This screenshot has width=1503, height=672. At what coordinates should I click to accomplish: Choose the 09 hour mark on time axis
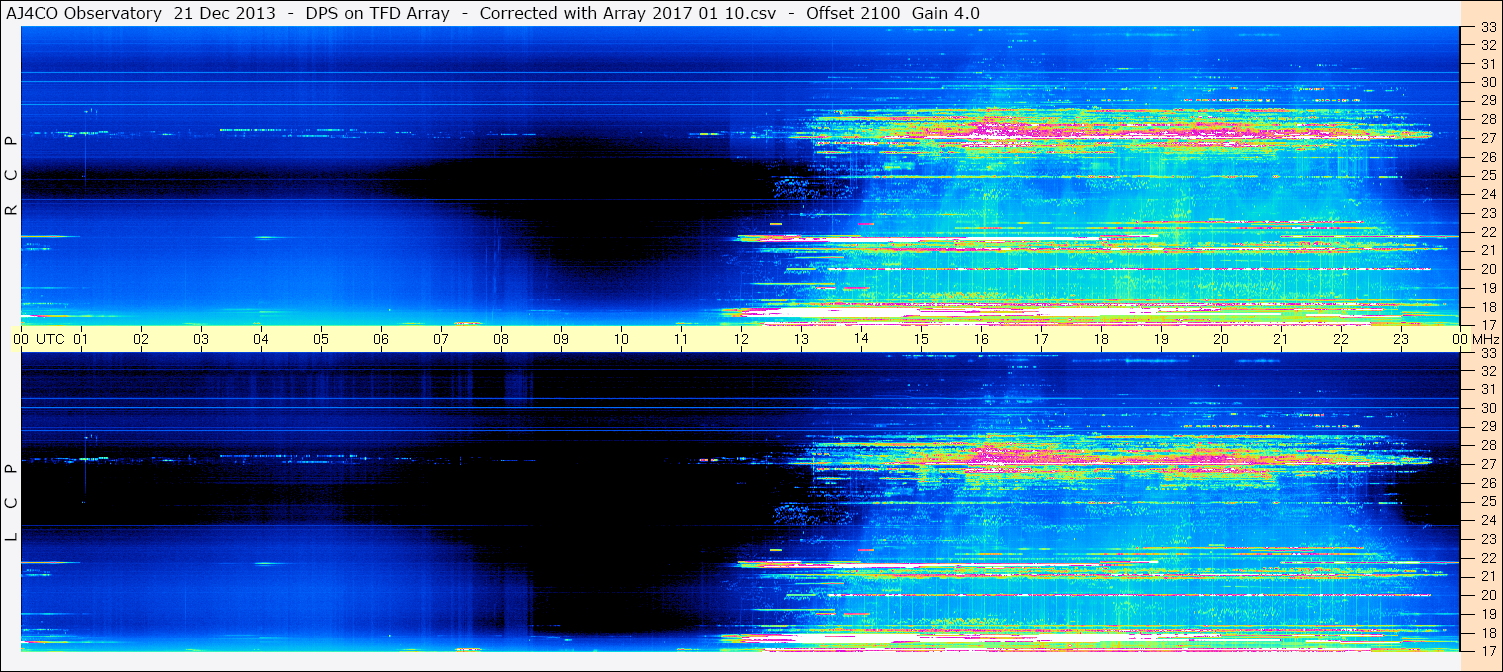[561, 339]
